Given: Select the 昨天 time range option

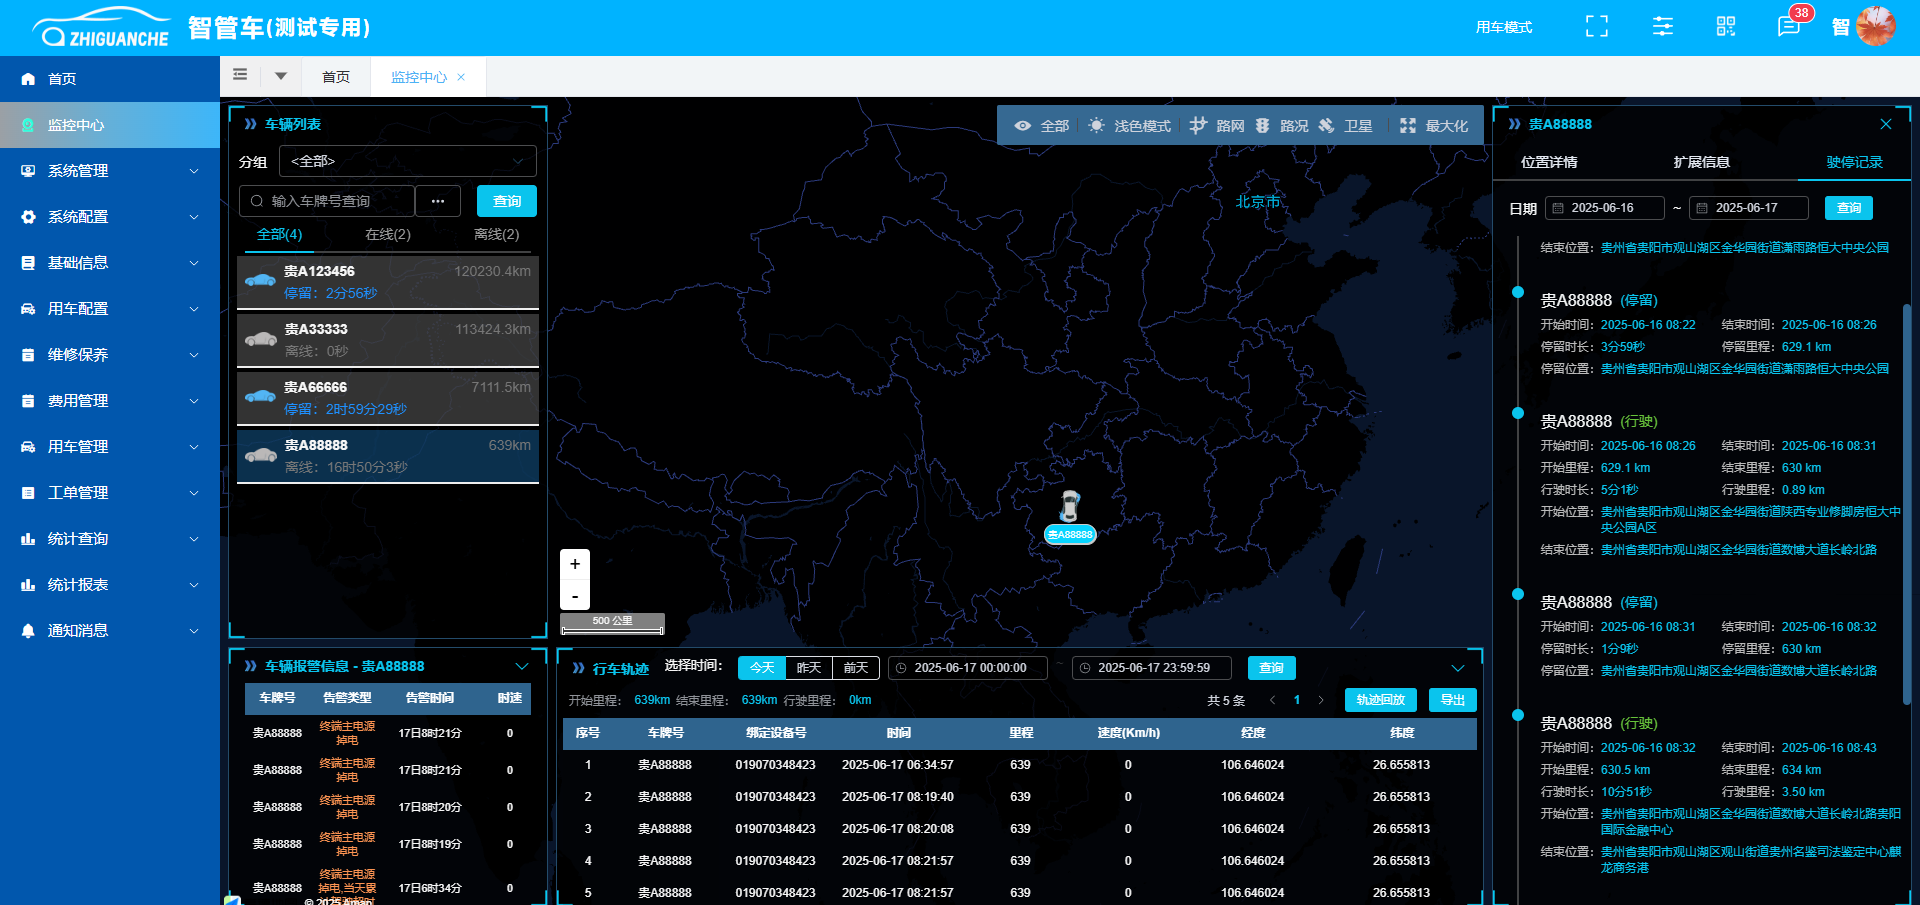Looking at the screenshot, I should pos(809,668).
